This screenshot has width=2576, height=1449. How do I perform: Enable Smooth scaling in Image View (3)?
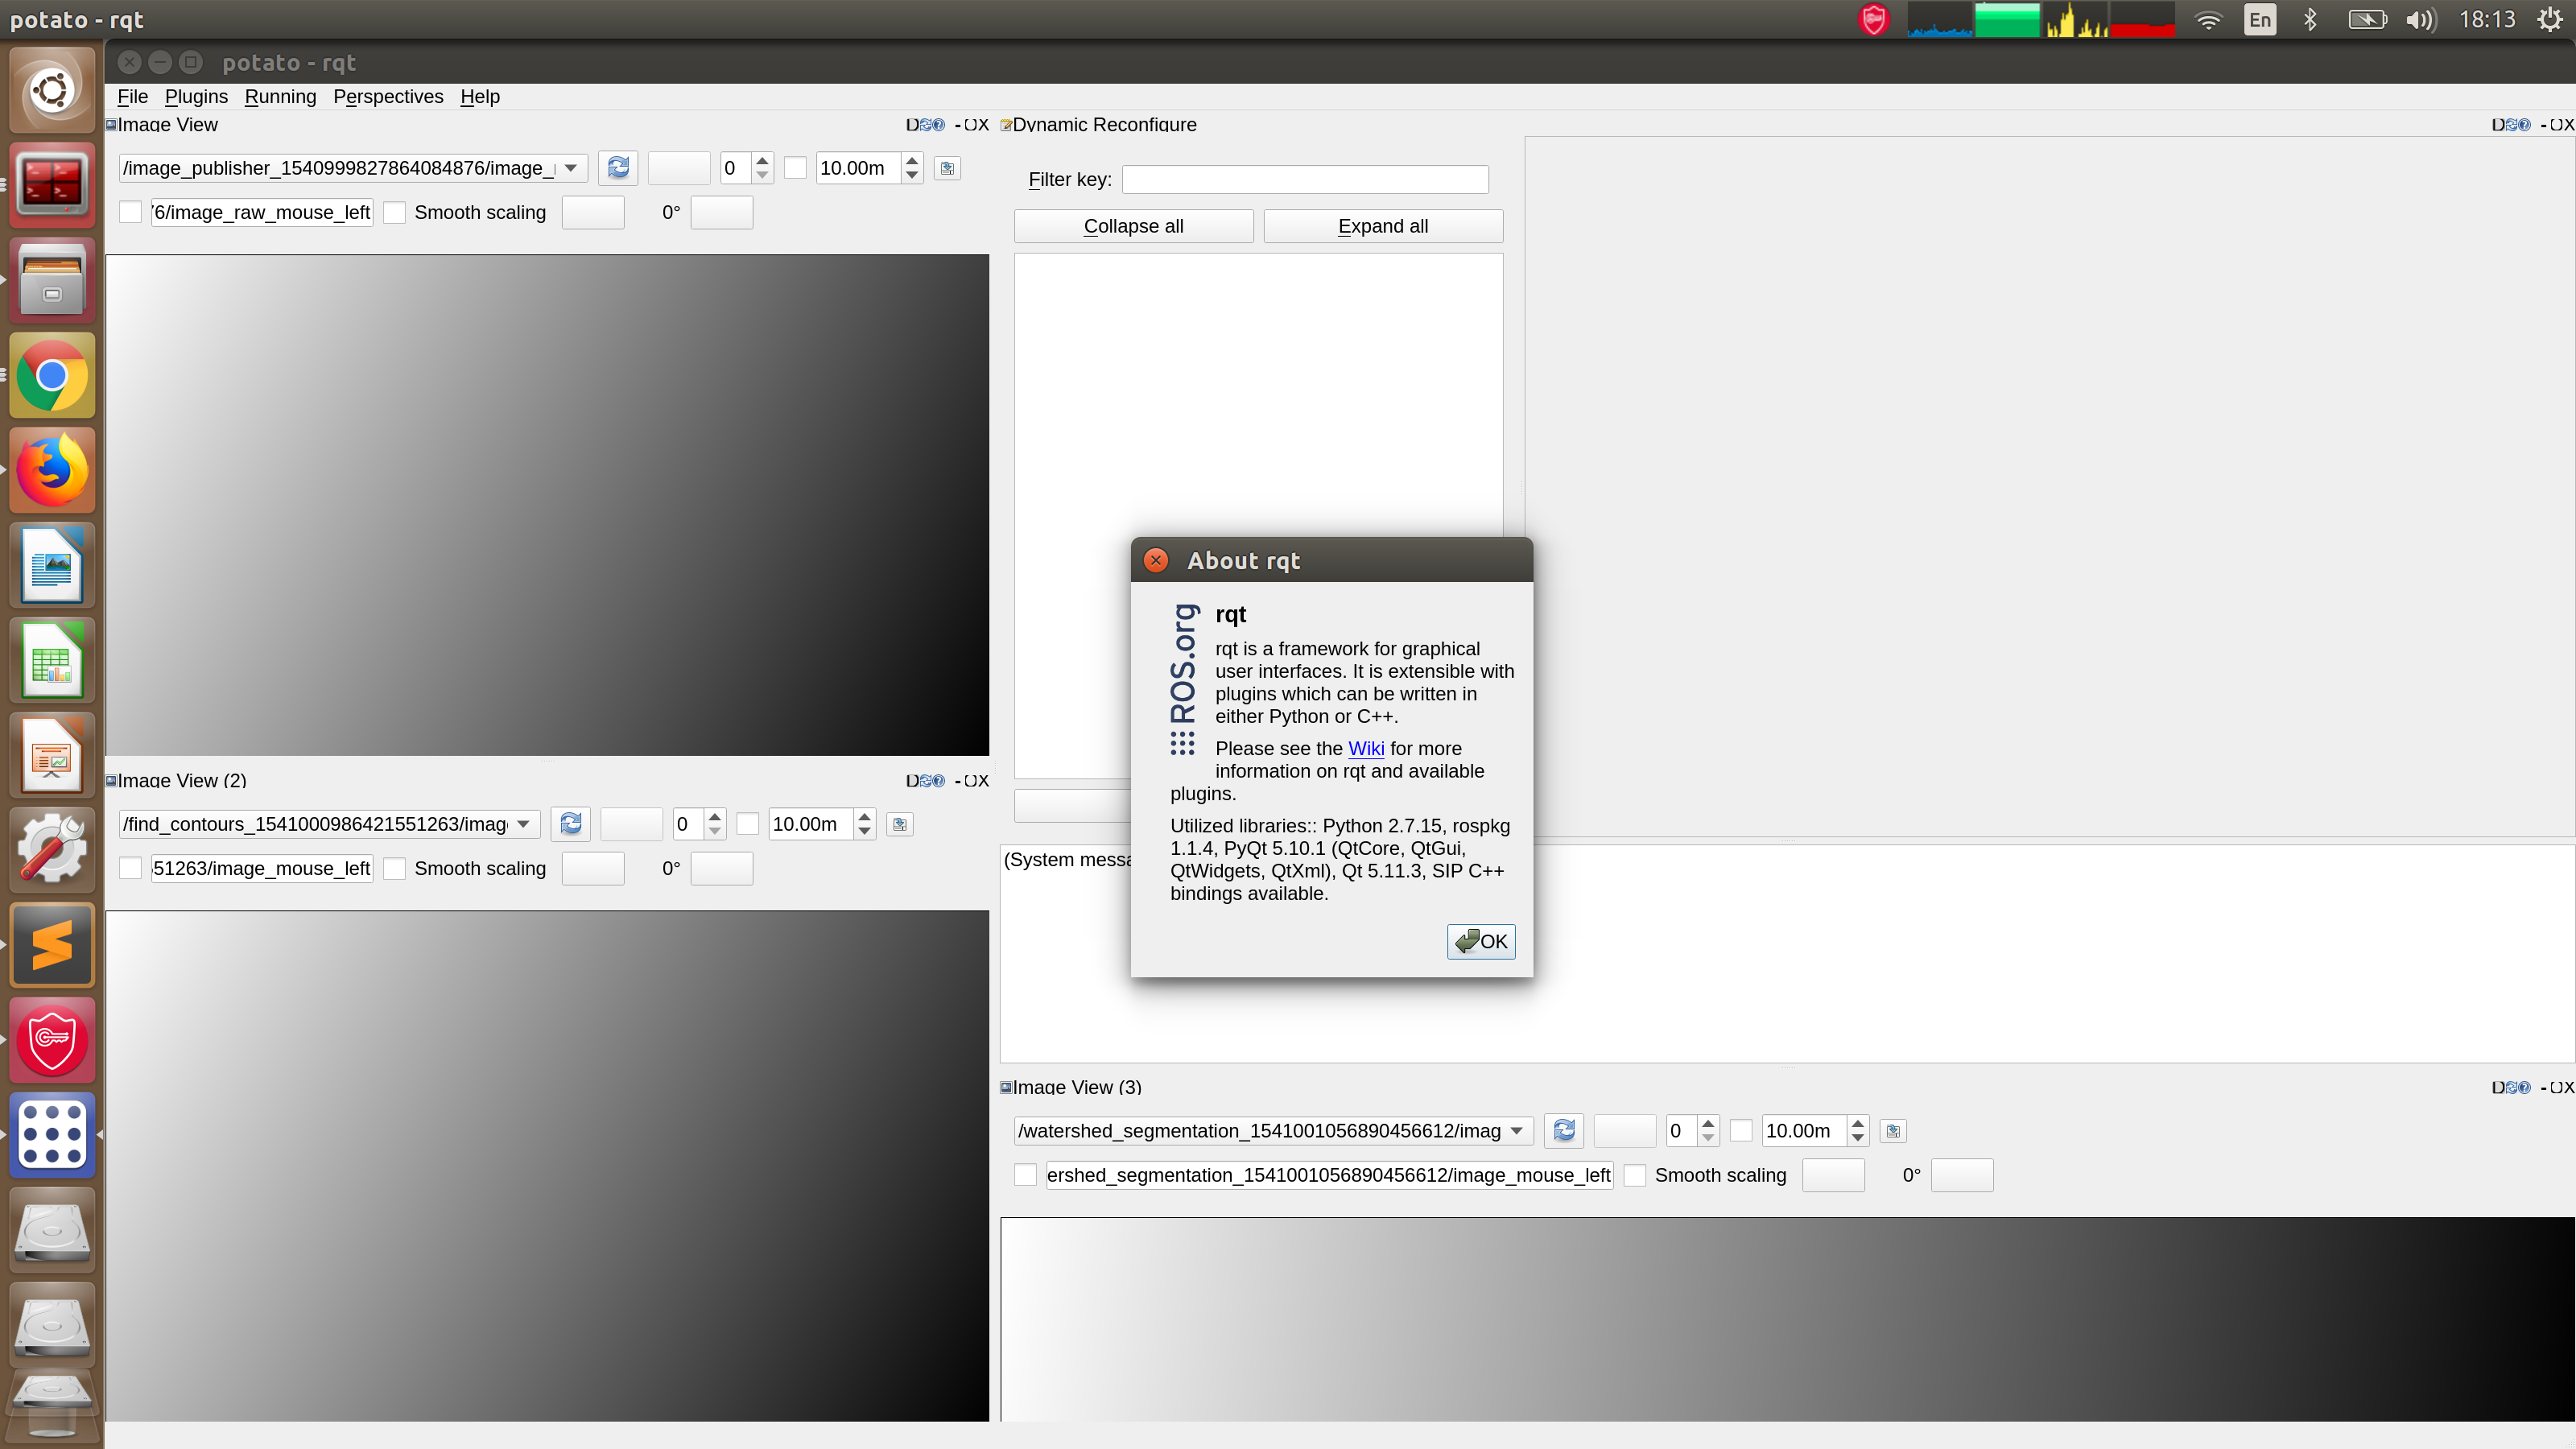tap(1635, 1175)
